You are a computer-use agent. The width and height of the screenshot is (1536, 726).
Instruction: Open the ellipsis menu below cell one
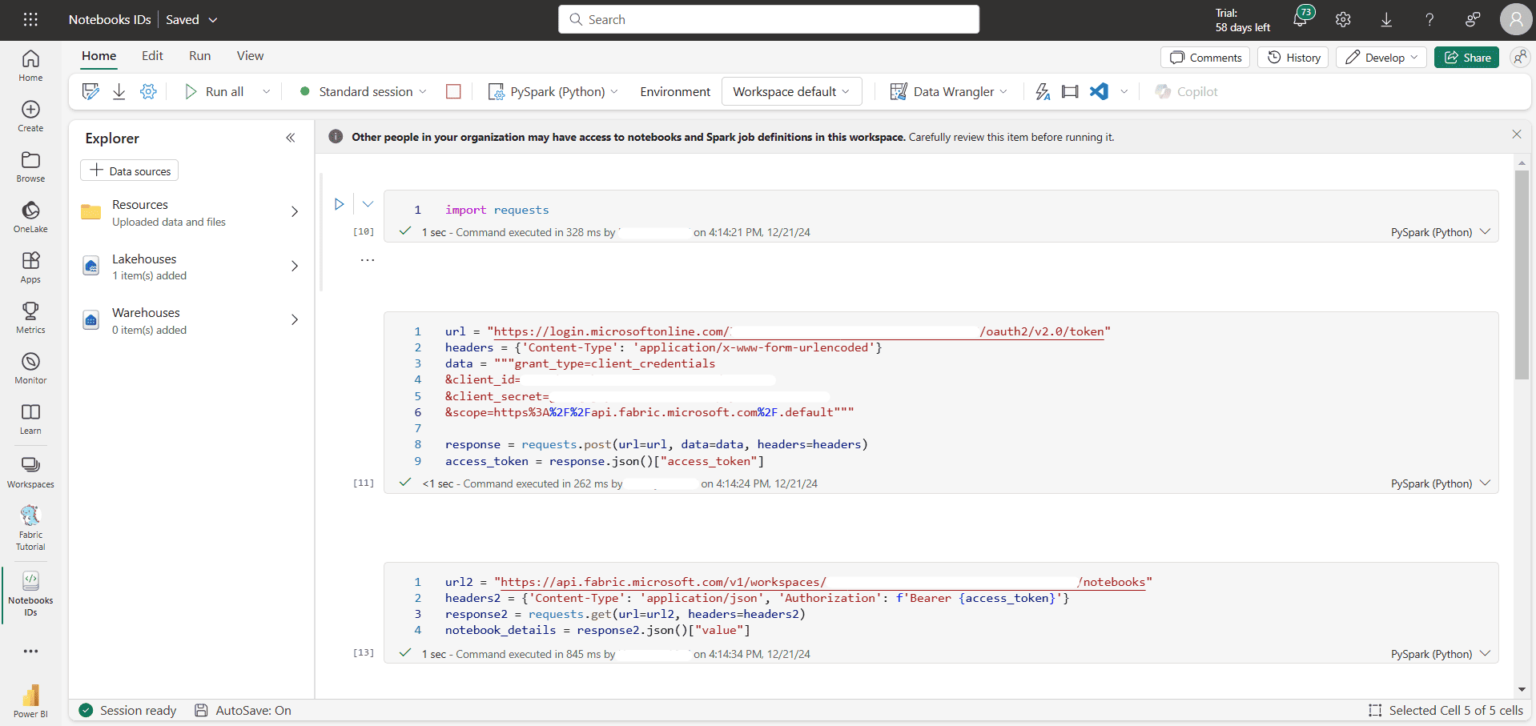point(367,260)
